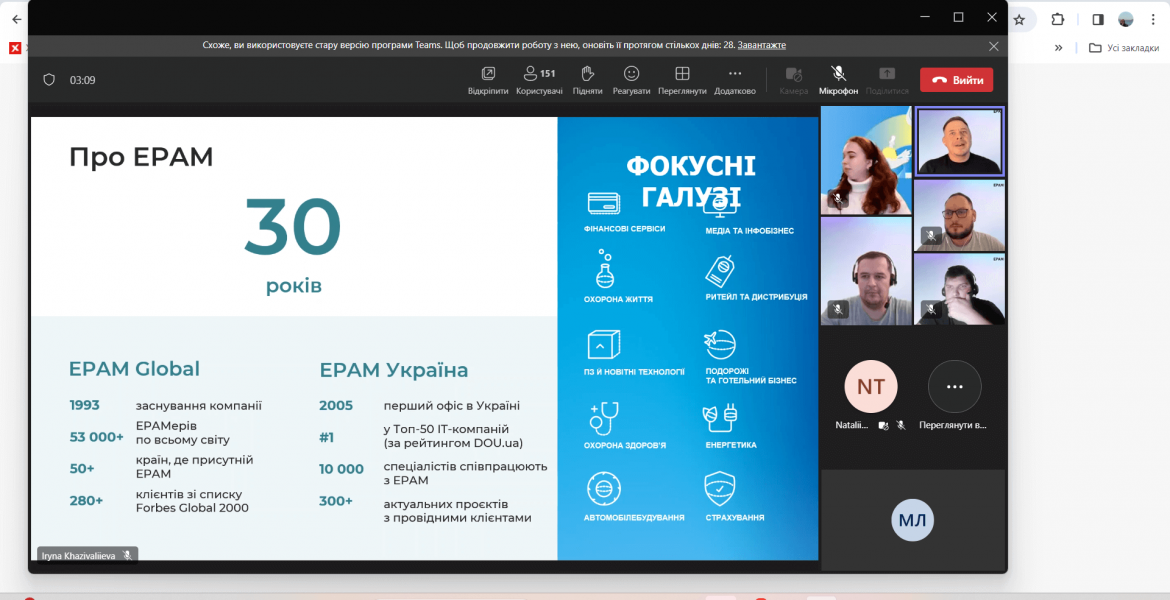Screen dimensions: 1170x600
Task: Click the ФІНАНСОВІ СЕРВІСИ label
Action: pyautogui.click(x=625, y=229)
